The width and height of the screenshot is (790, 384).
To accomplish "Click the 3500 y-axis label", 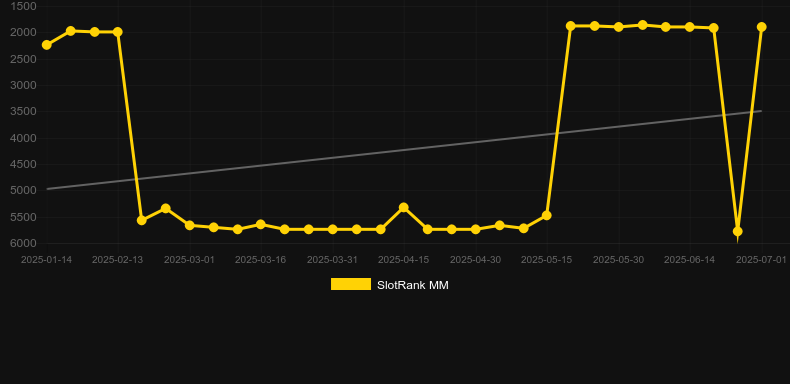I will point(23,111).
